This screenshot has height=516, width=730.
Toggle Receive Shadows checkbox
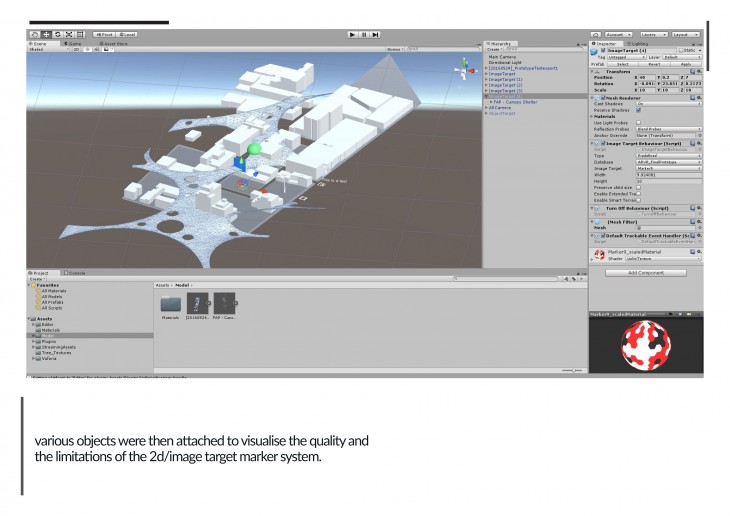[639, 110]
